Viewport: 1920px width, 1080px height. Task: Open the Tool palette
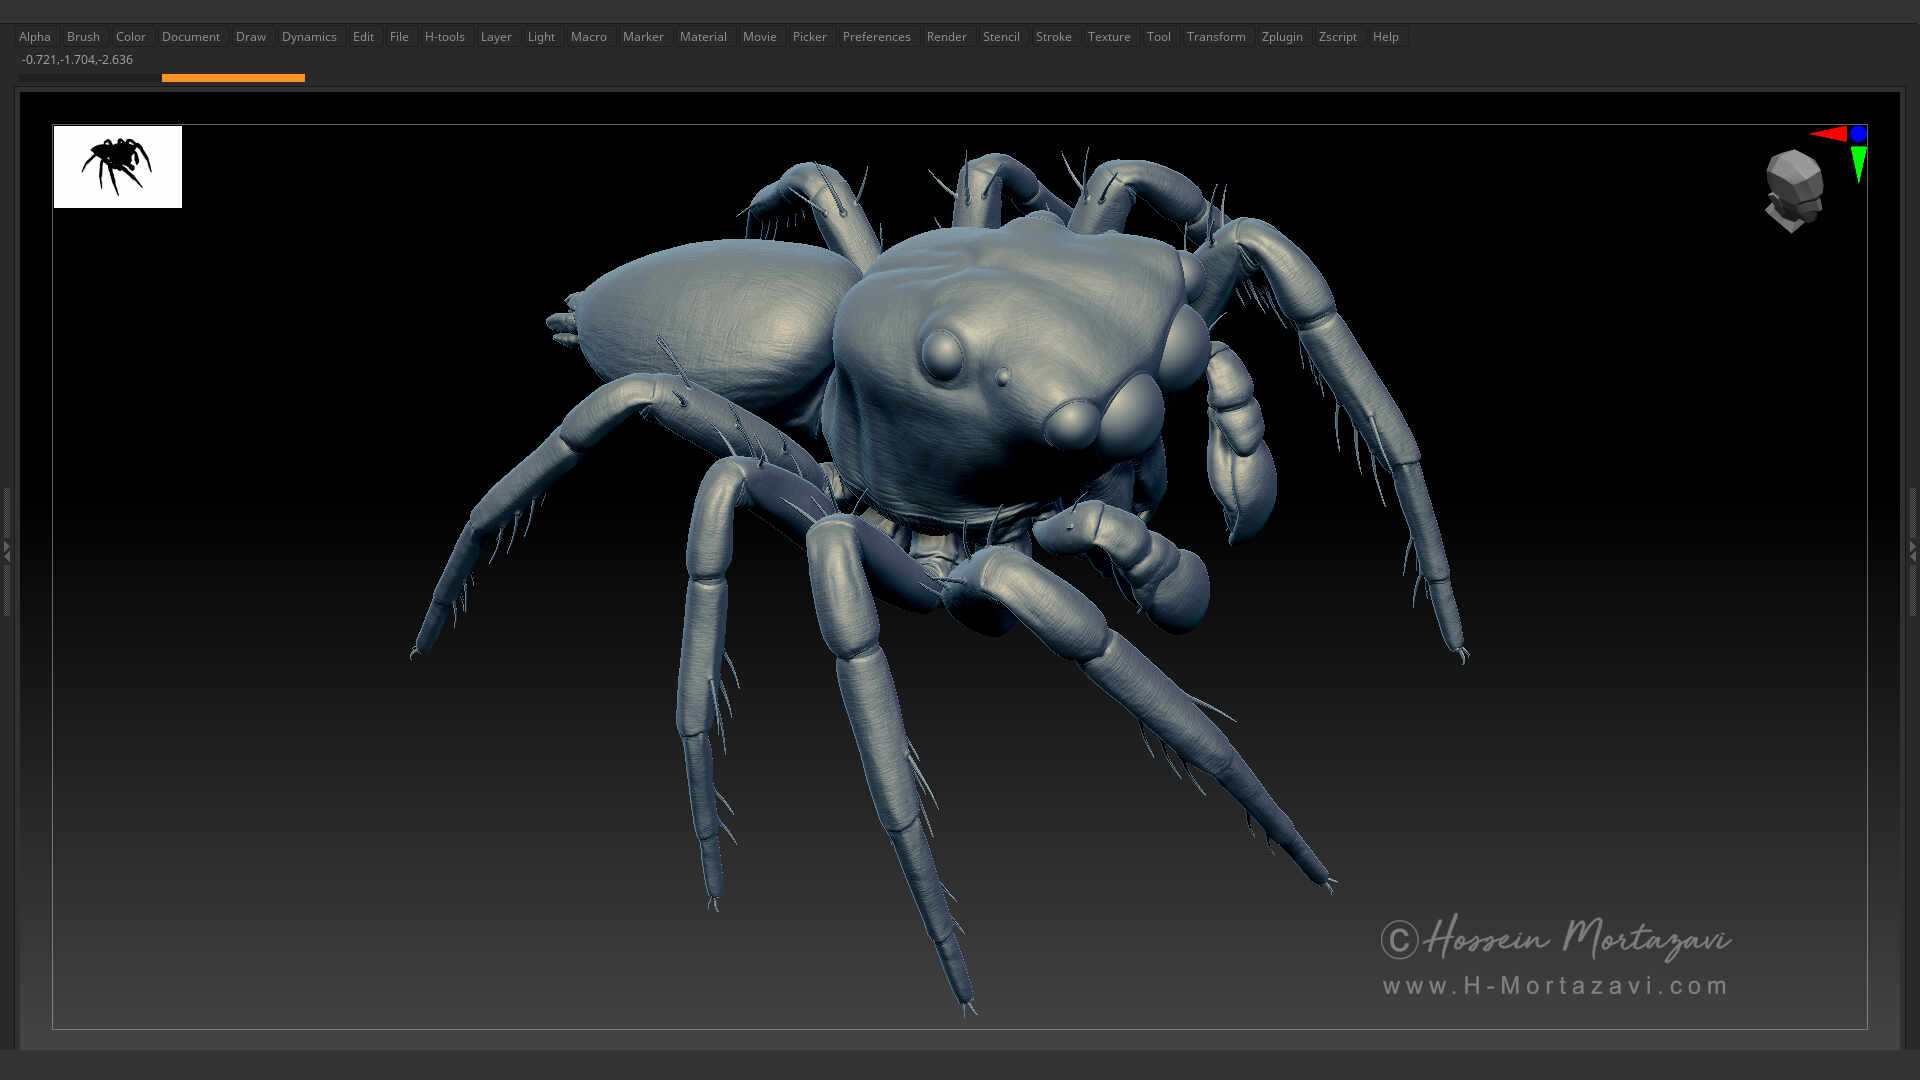[1159, 36]
